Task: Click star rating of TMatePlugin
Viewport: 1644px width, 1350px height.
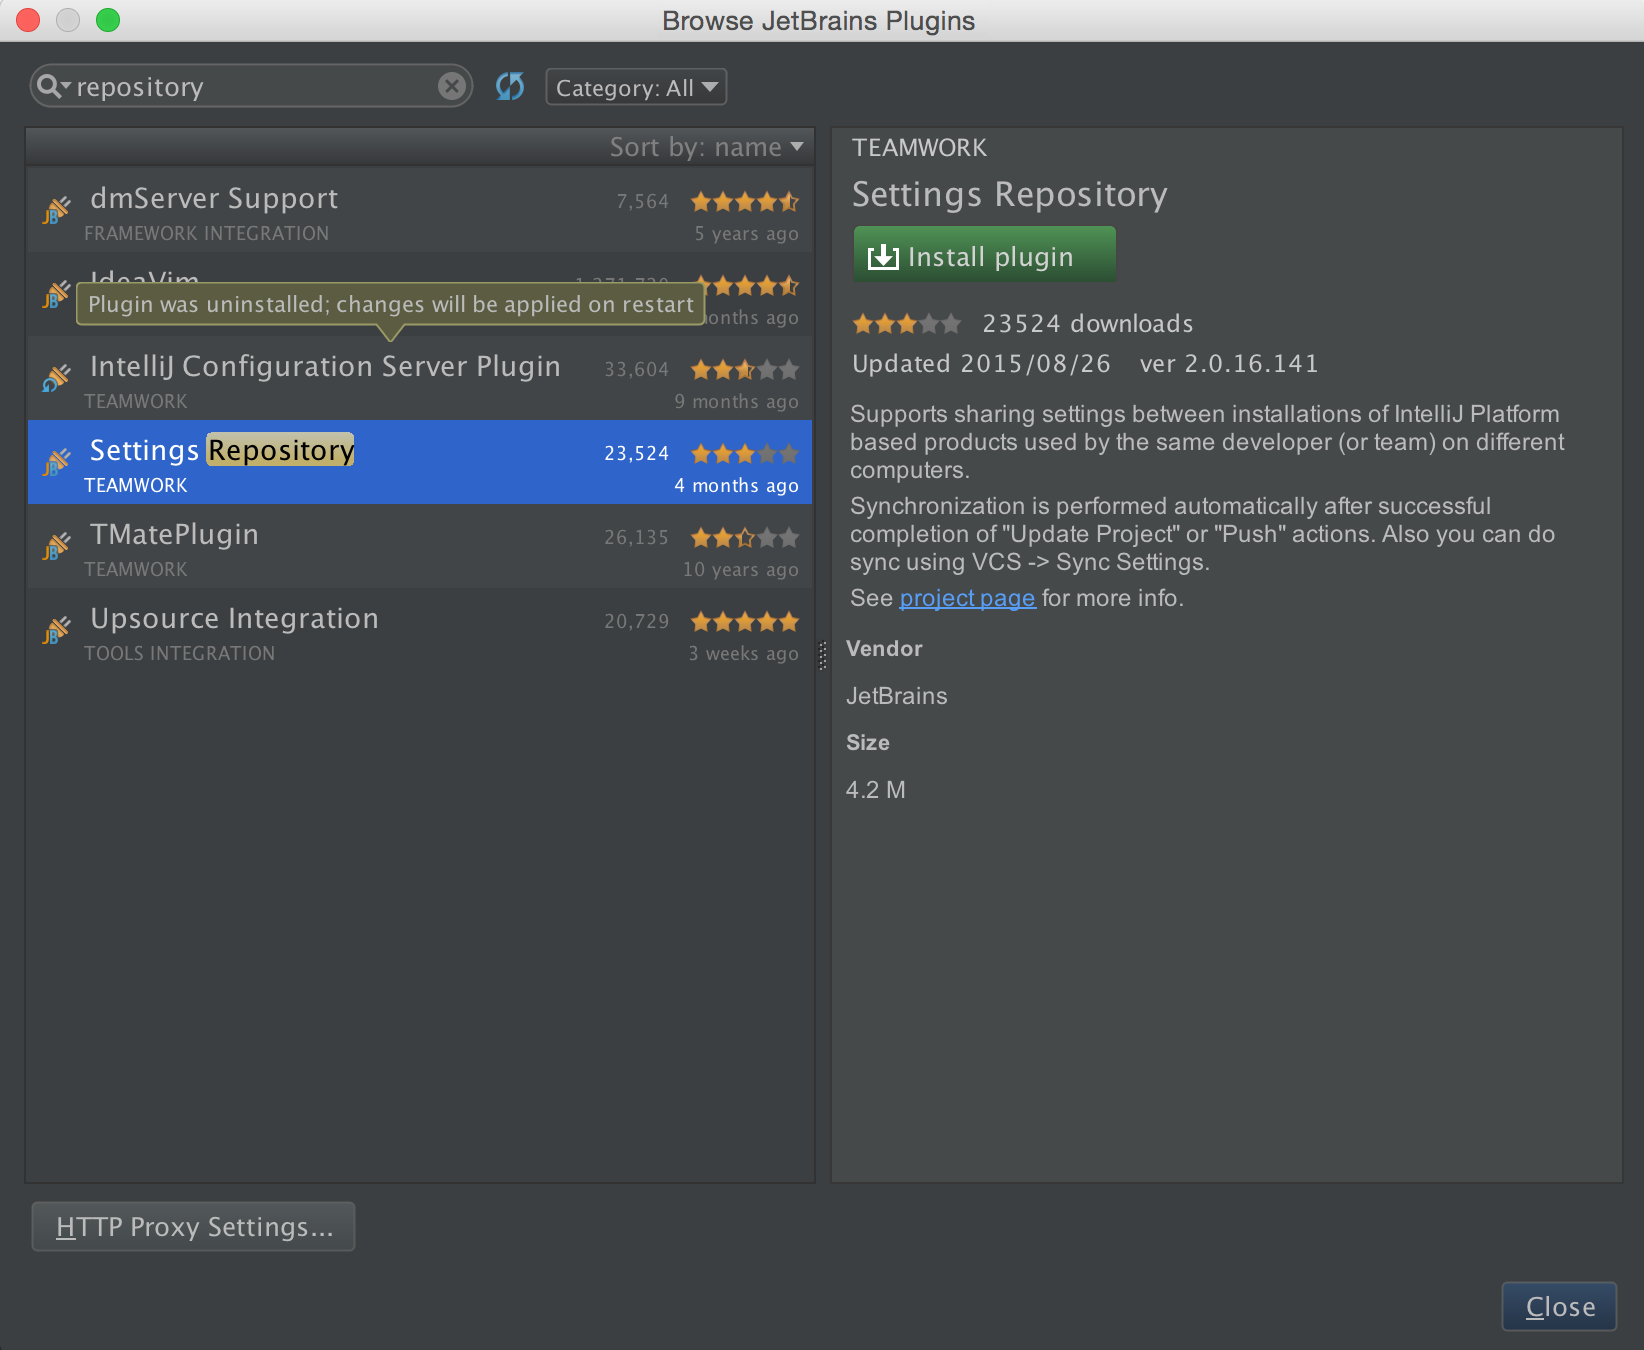Action: (x=745, y=538)
